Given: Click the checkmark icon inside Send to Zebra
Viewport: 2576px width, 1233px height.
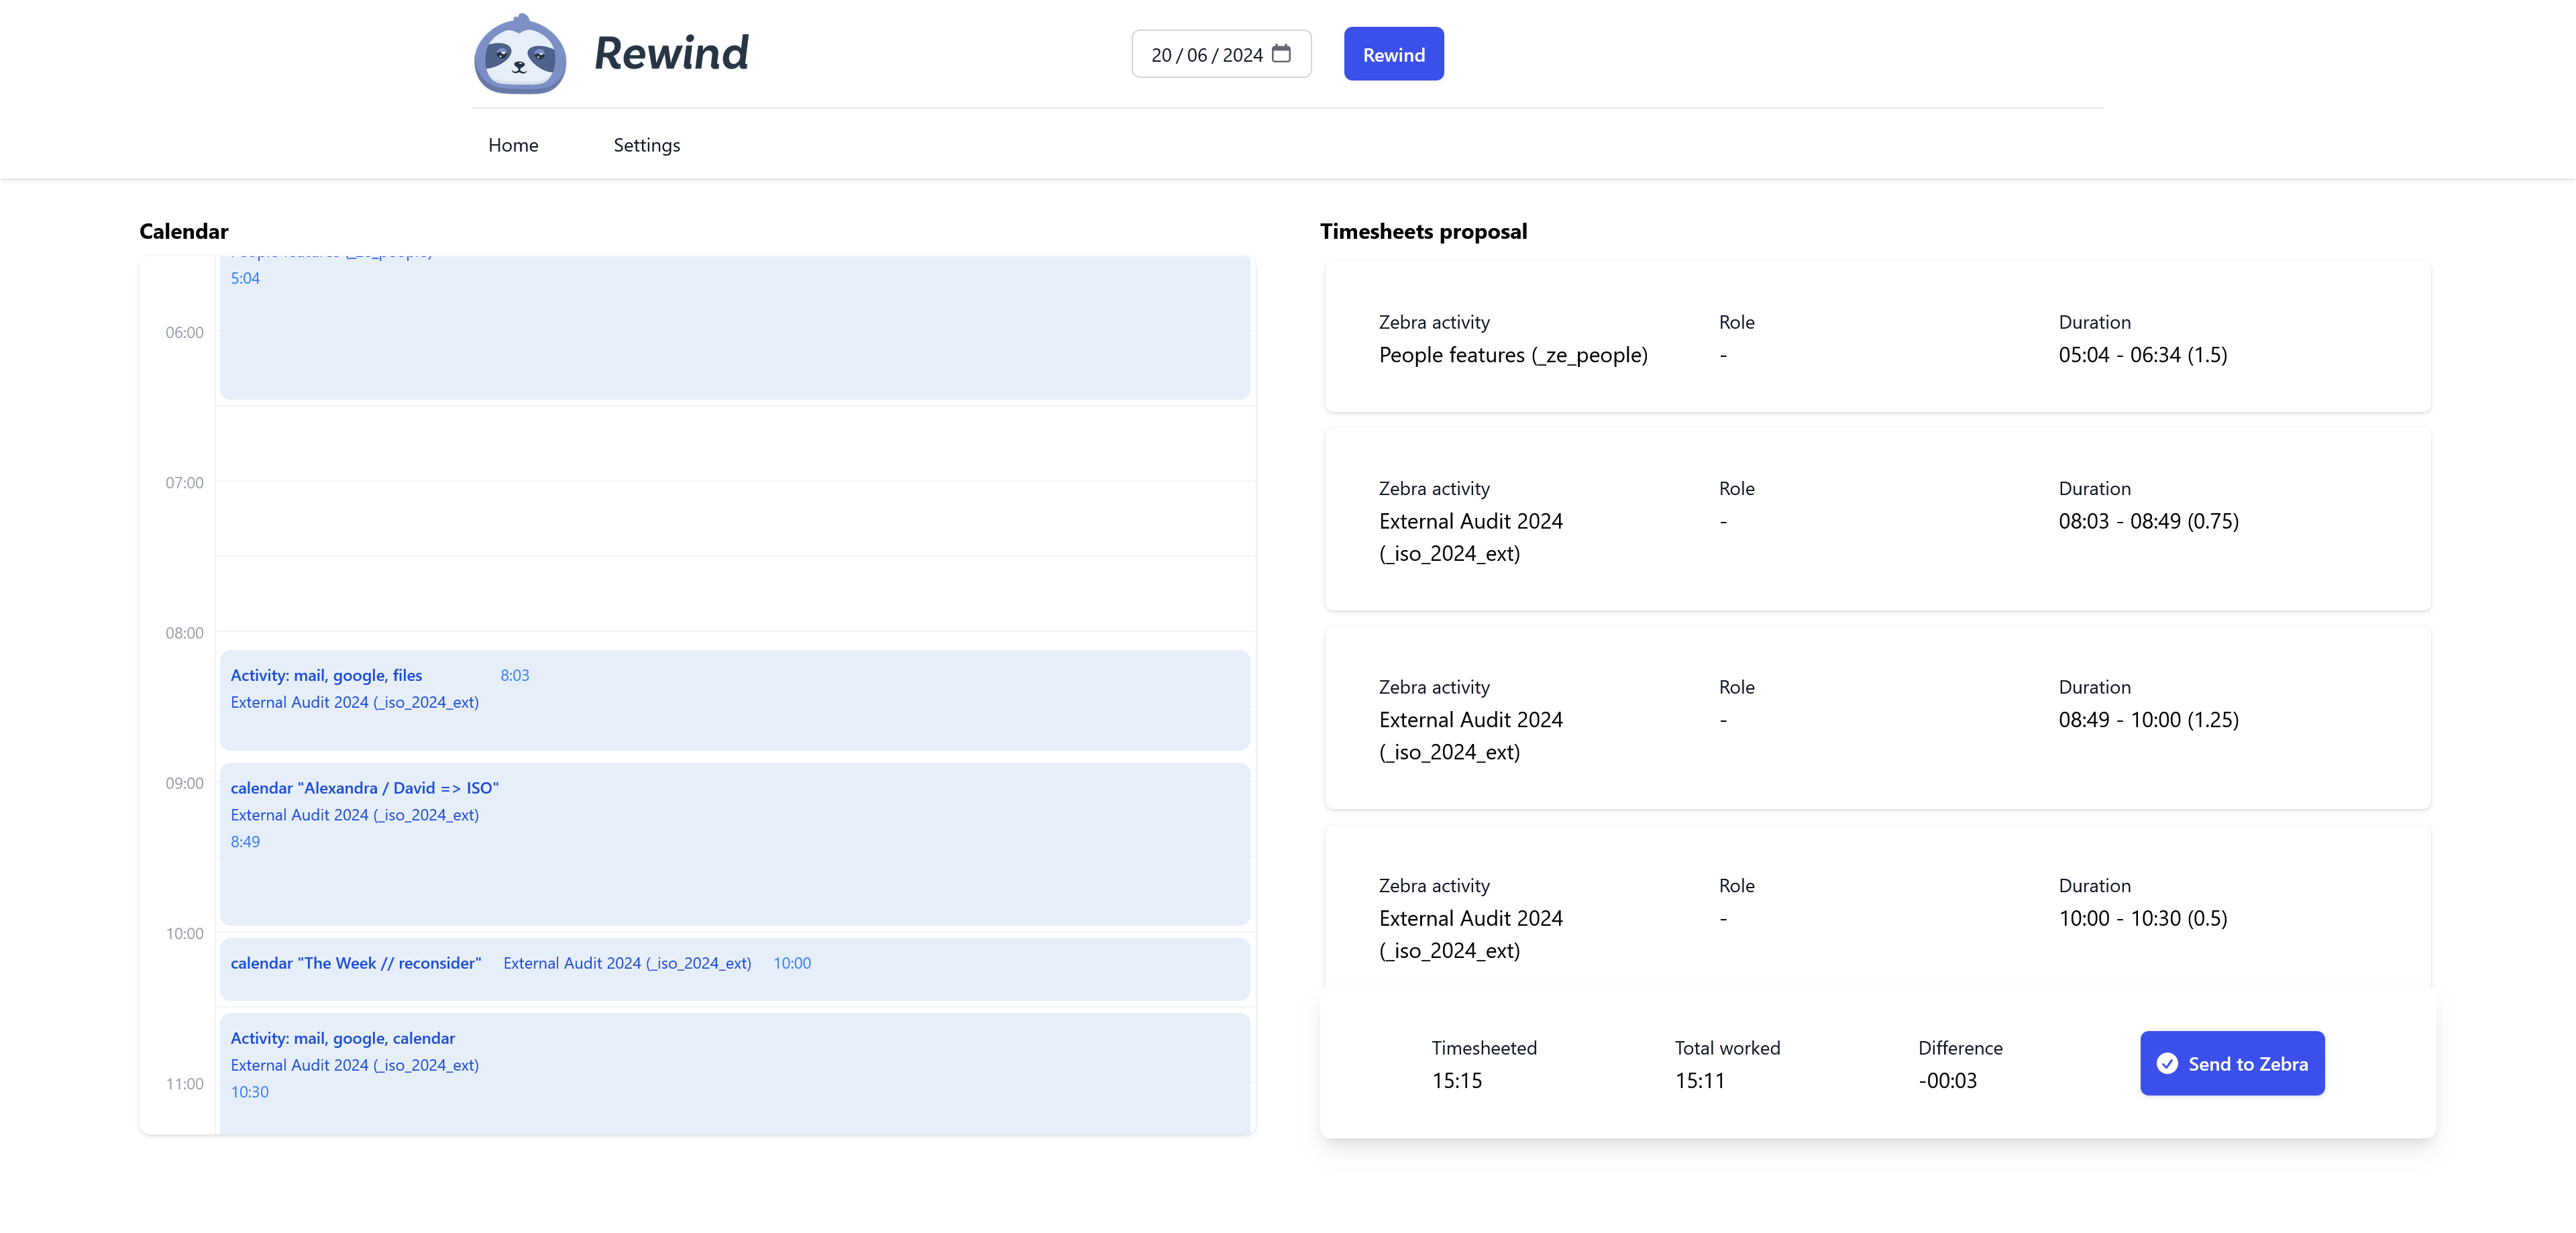Looking at the screenshot, I should (2166, 1064).
